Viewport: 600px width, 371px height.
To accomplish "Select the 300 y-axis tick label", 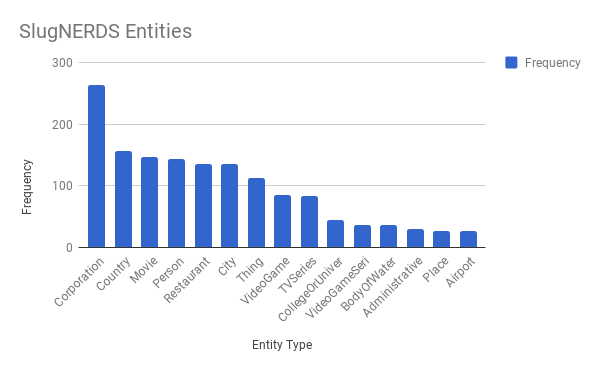I will click(62, 63).
